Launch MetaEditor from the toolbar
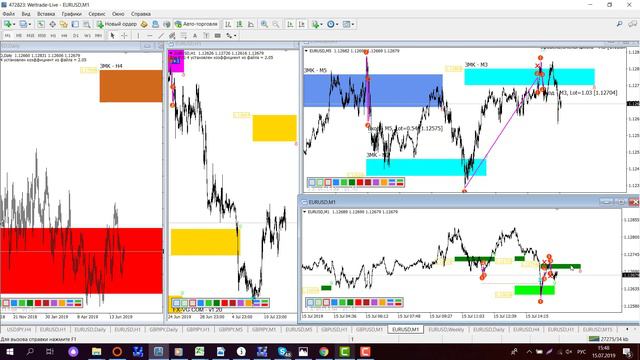Screen dimensions: 640x360 coord(144,24)
